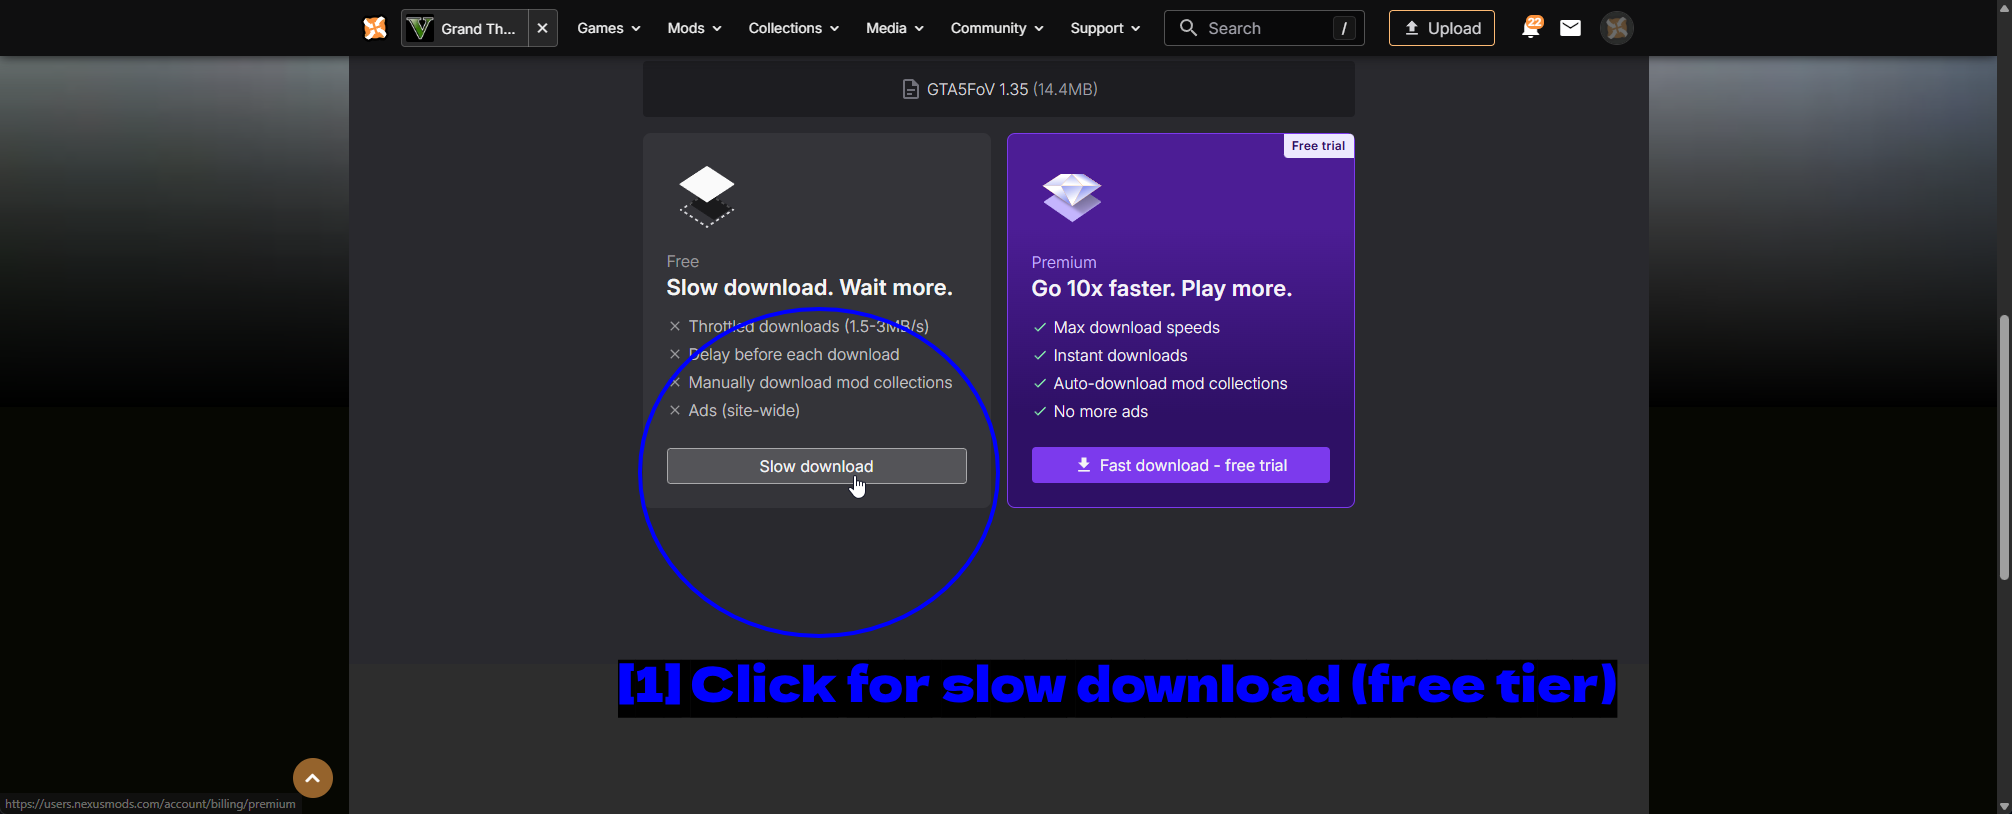Select the Grand Theft Auto V game icon
The image size is (2012, 814).
(x=420, y=28)
